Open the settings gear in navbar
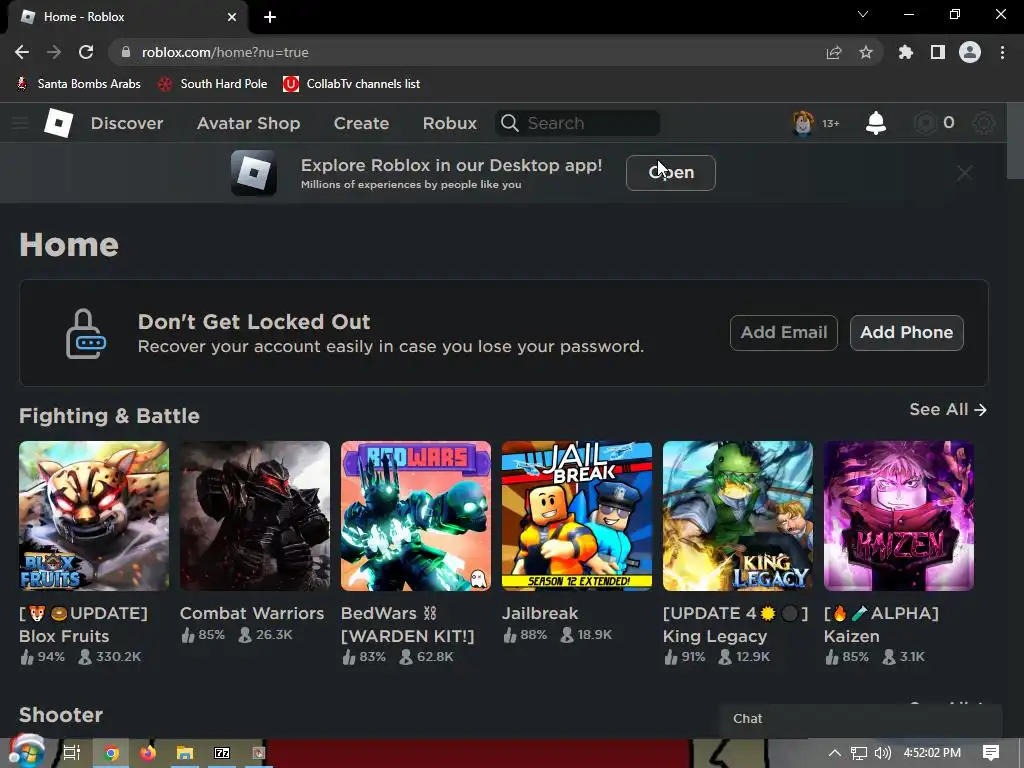The height and width of the screenshot is (768, 1024). [x=984, y=123]
